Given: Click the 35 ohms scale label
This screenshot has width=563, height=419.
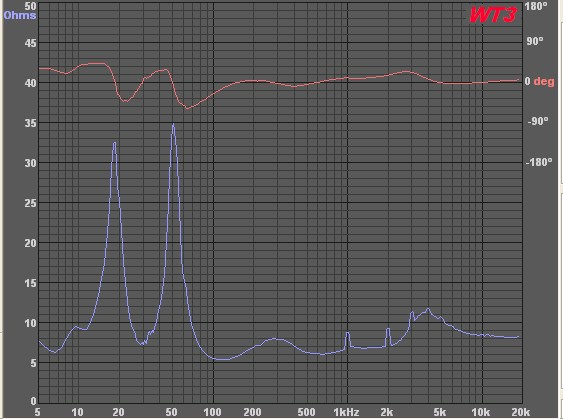Looking at the screenshot, I should pos(30,123).
